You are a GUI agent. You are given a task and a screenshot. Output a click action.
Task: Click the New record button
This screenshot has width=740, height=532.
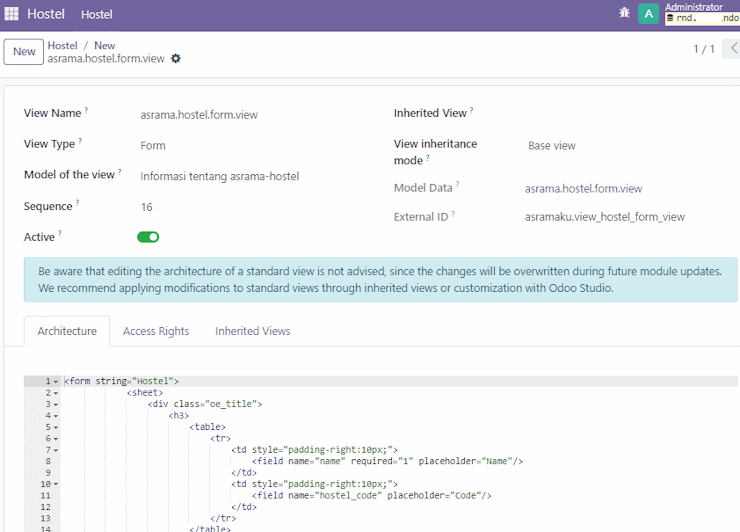point(24,51)
